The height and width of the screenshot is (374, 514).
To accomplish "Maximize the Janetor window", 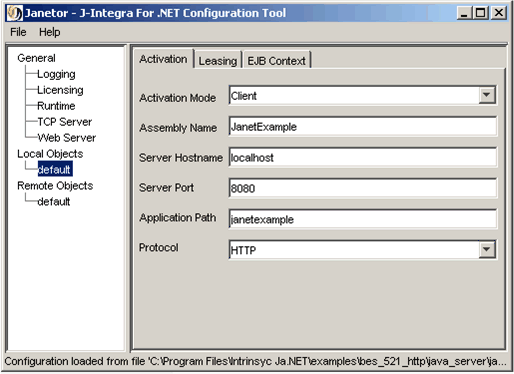I will pos(481,13).
